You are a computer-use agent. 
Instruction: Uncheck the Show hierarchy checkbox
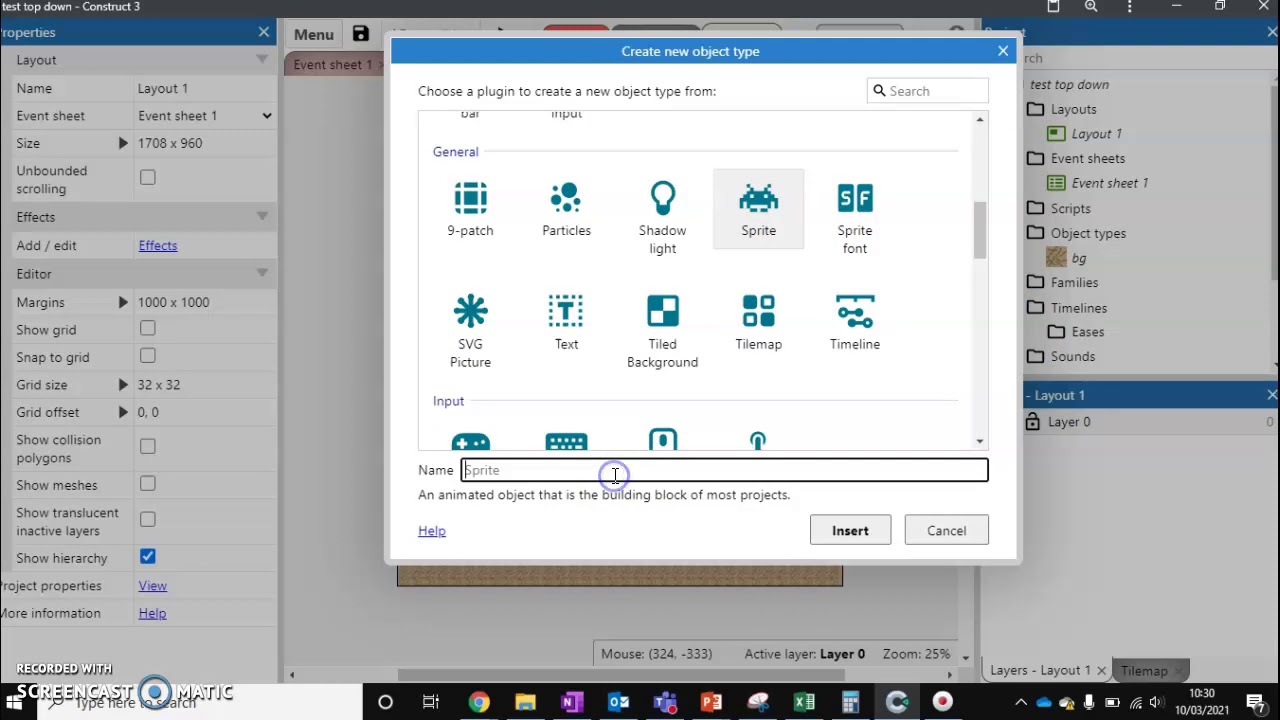pos(147,557)
